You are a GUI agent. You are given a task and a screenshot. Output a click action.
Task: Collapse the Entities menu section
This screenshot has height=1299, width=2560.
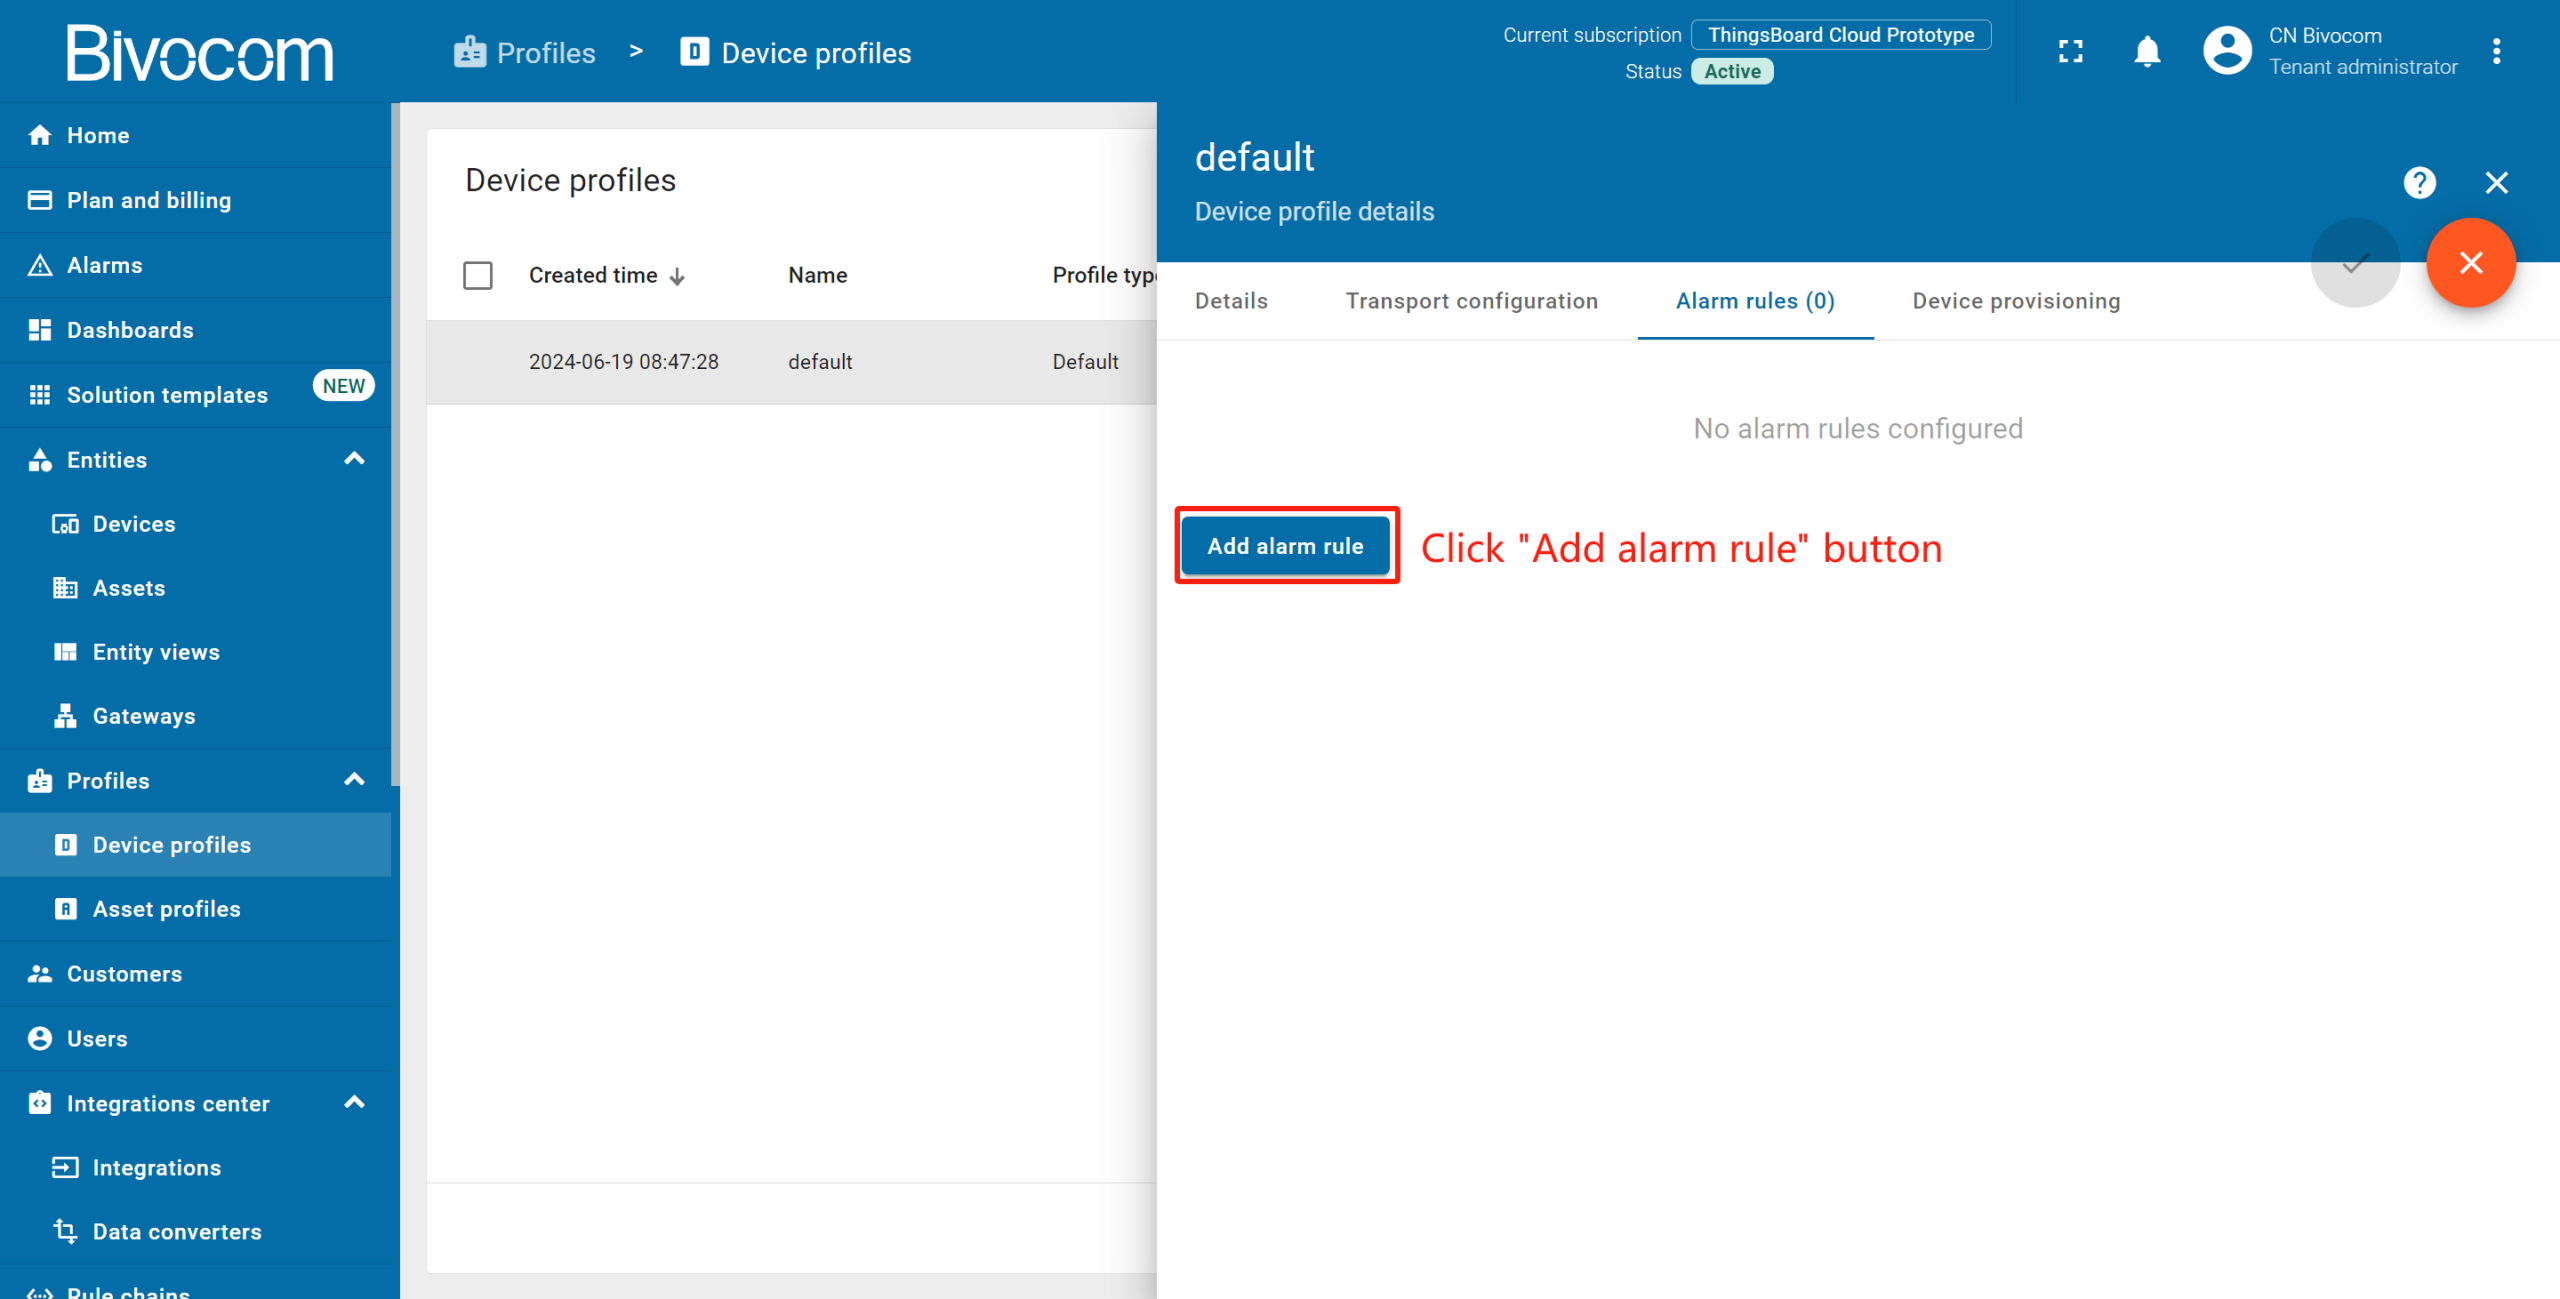tap(354, 459)
